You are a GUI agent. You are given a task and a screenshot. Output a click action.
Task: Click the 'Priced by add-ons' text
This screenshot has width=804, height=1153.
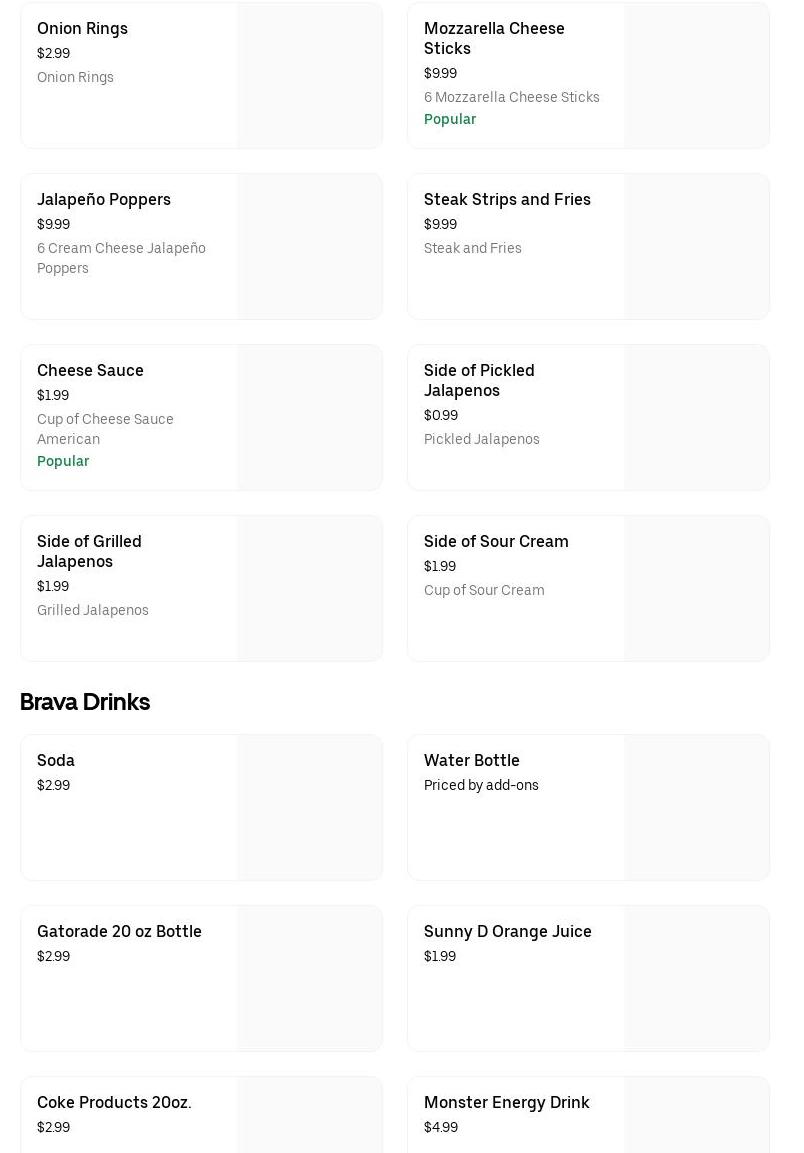click(481, 785)
